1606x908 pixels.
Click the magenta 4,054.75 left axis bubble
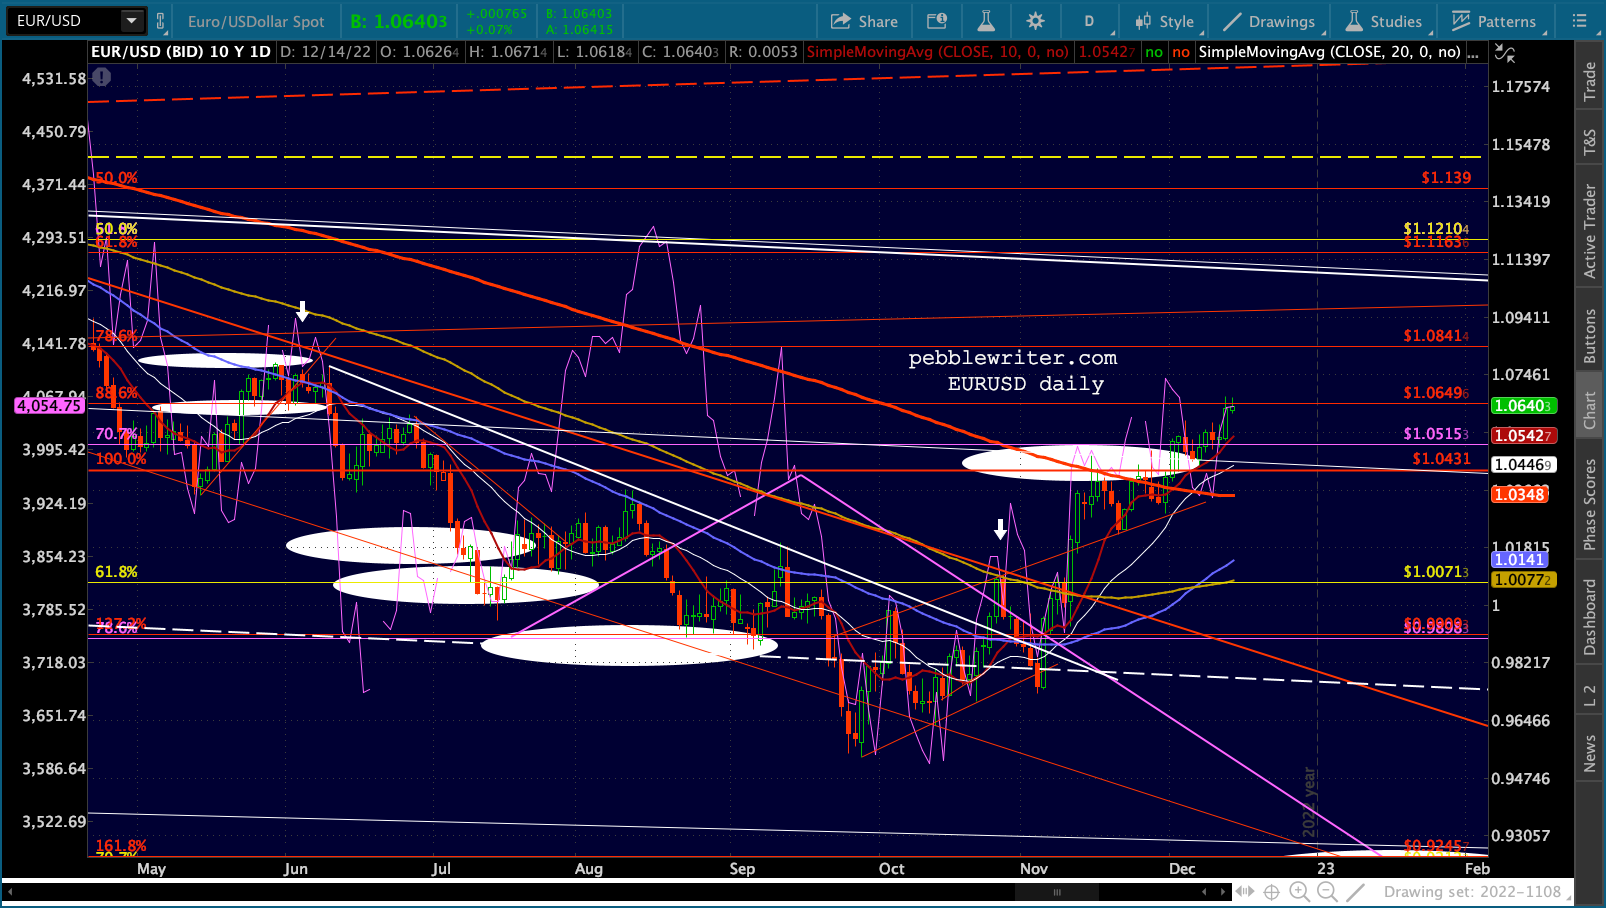coord(50,405)
